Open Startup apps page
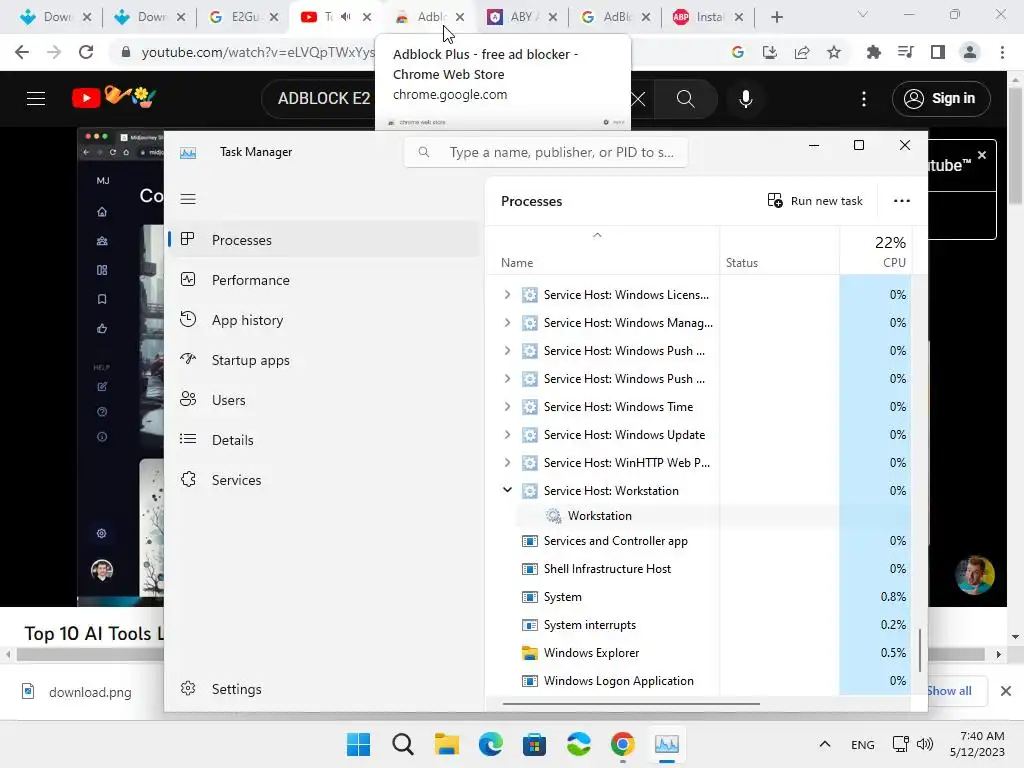Viewport: 1024px width, 768px height. point(325,360)
